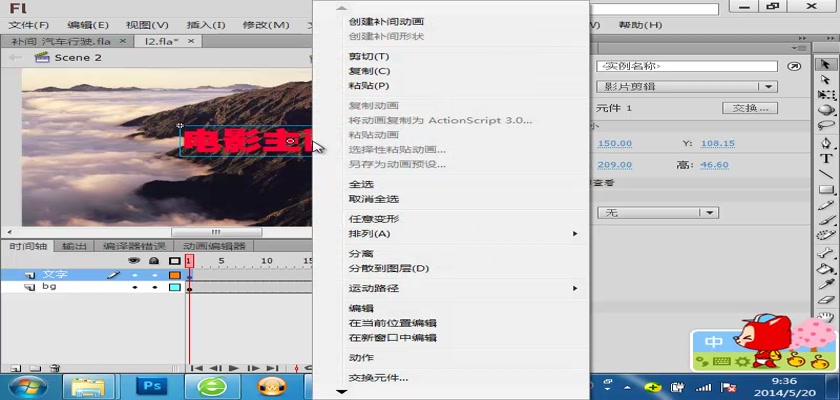Open the 修改(M) menu

266,25
